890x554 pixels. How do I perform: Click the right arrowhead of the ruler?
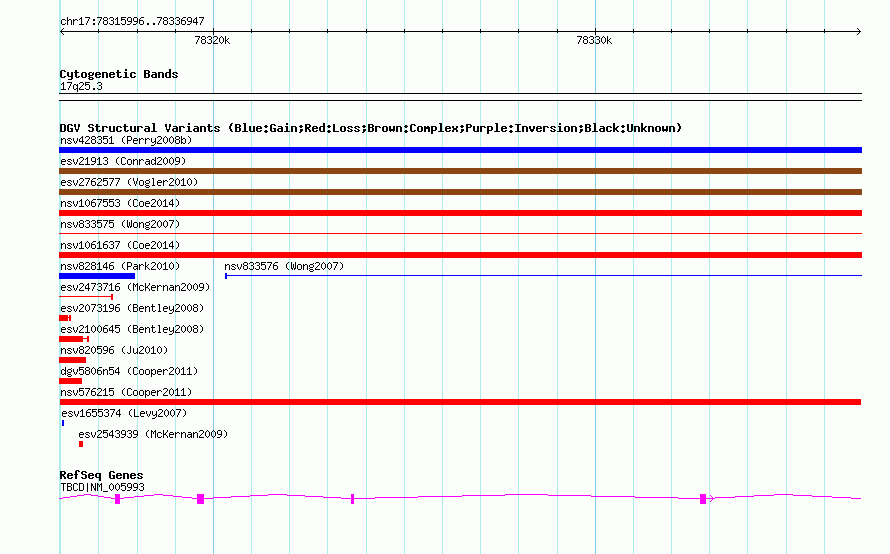859,32
